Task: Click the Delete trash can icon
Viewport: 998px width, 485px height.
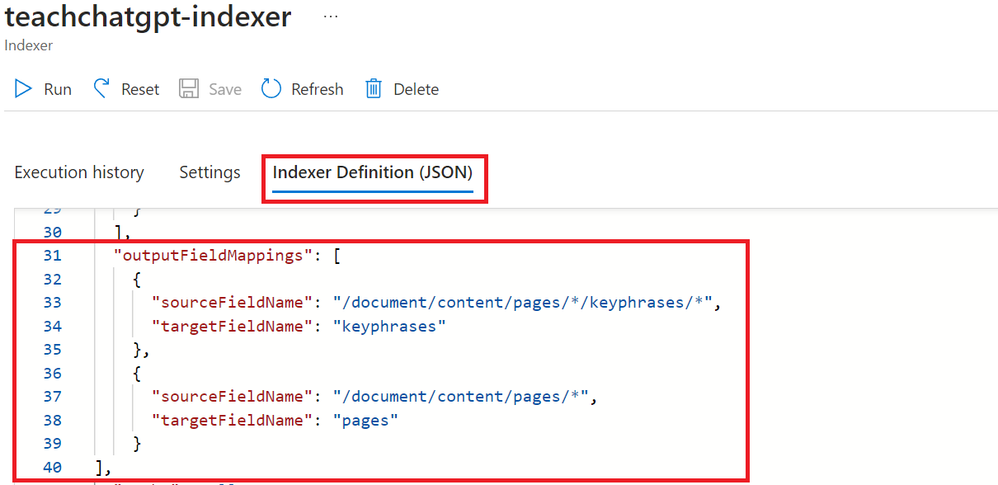Action: coord(373,88)
